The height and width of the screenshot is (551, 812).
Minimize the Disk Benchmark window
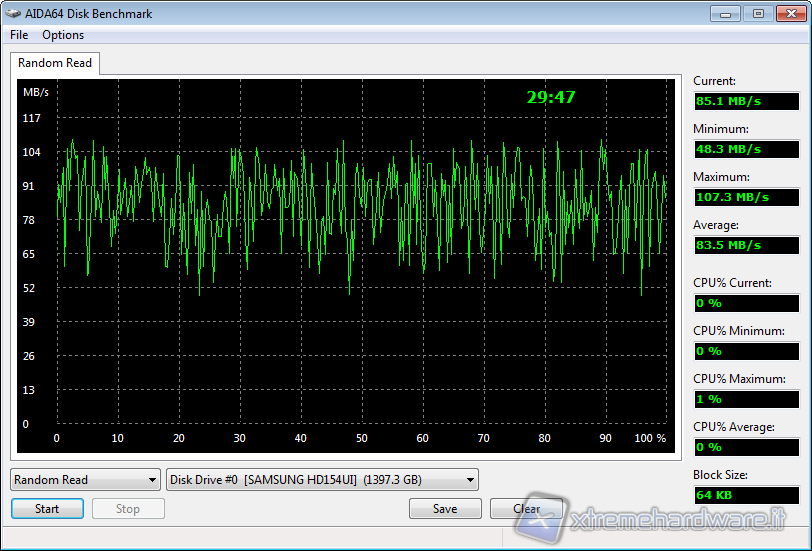726,13
